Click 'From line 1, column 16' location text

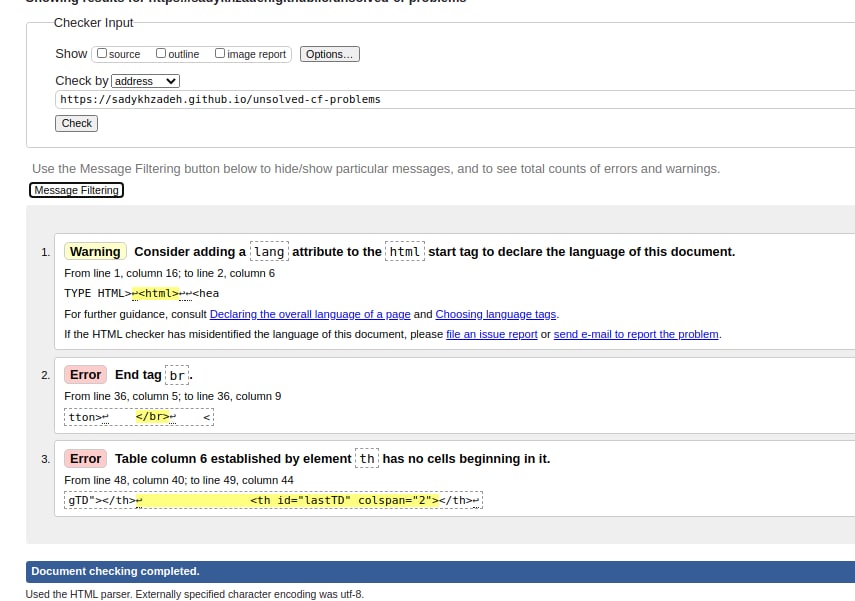click(x=169, y=273)
